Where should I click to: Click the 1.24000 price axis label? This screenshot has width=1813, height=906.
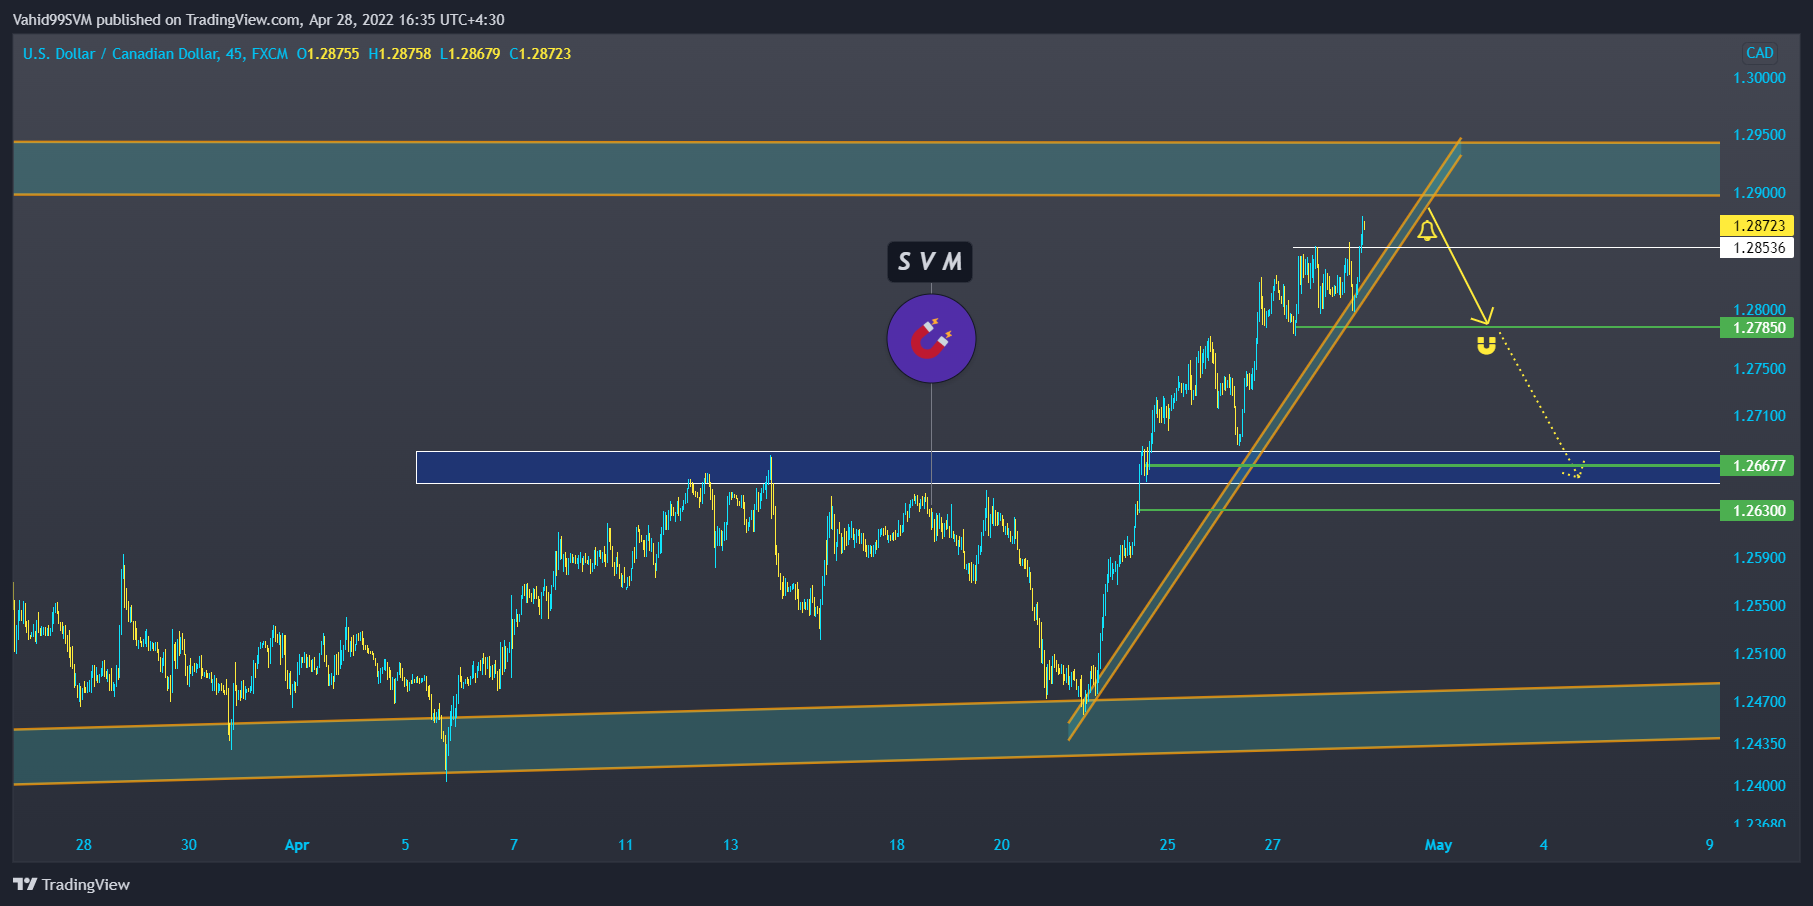click(1759, 786)
